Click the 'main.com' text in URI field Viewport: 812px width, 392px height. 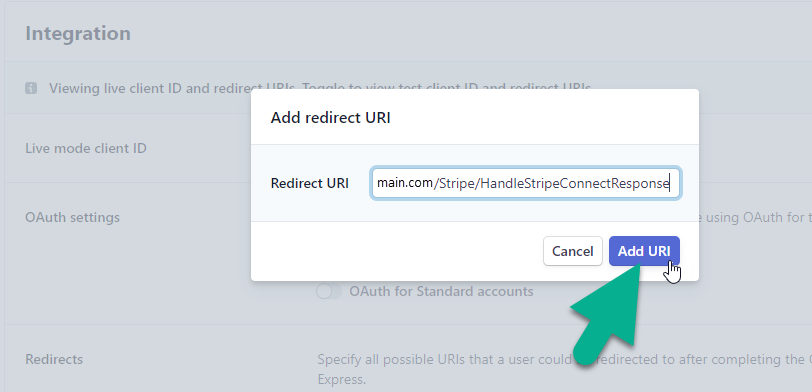(x=404, y=183)
